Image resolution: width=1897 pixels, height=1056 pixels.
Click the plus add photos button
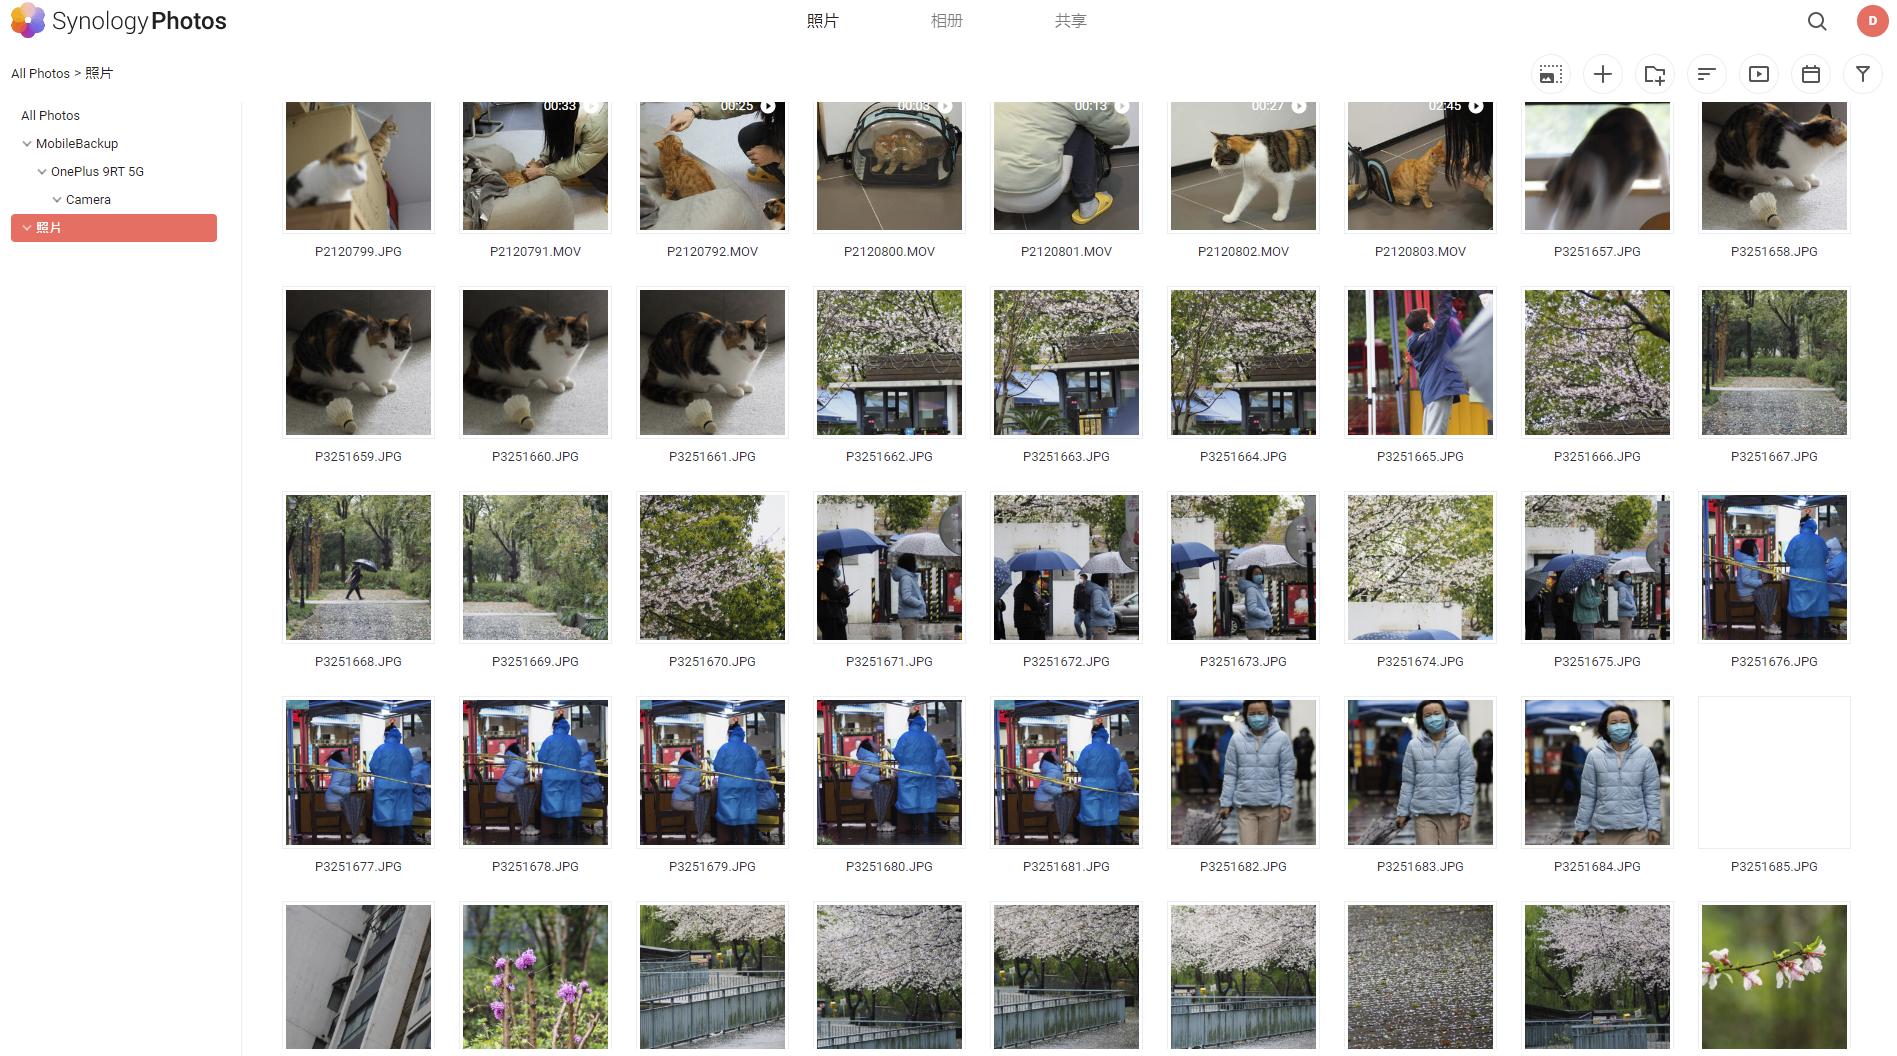(x=1602, y=74)
